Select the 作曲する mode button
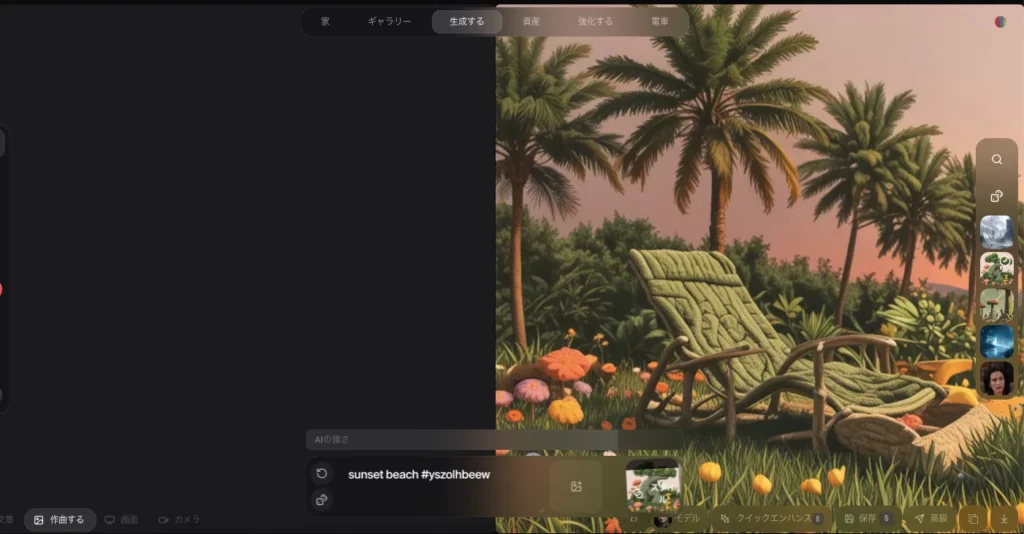The height and width of the screenshot is (534, 1024). point(60,520)
